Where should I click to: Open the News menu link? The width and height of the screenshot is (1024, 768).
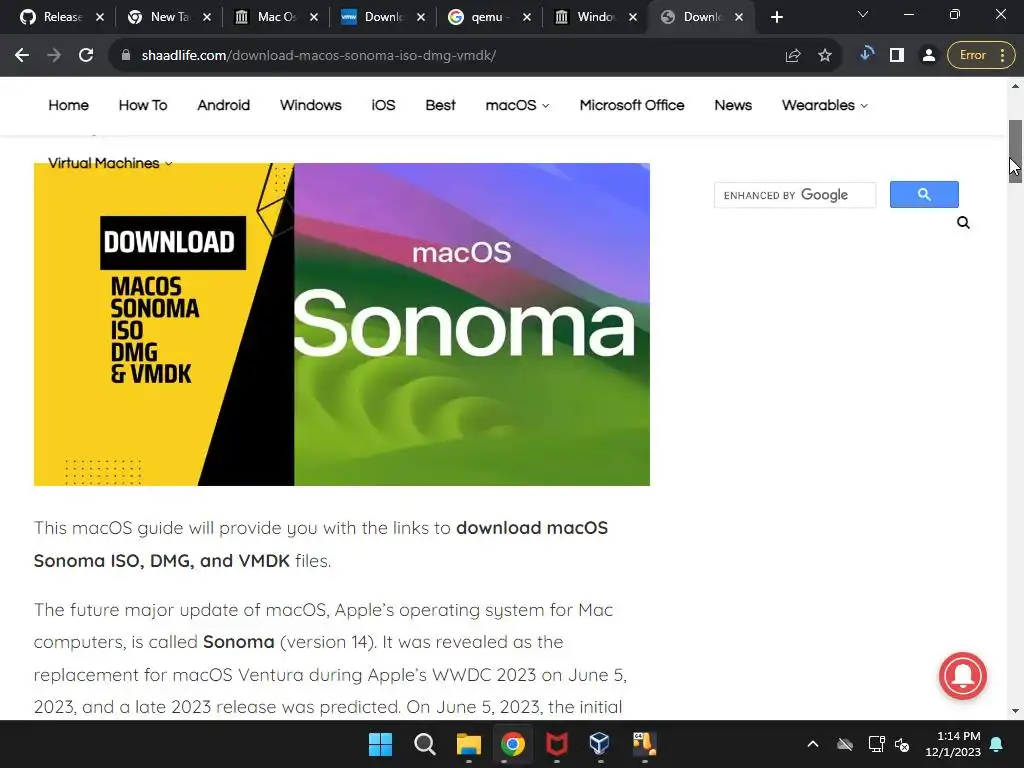pyautogui.click(x=733, y=105)
